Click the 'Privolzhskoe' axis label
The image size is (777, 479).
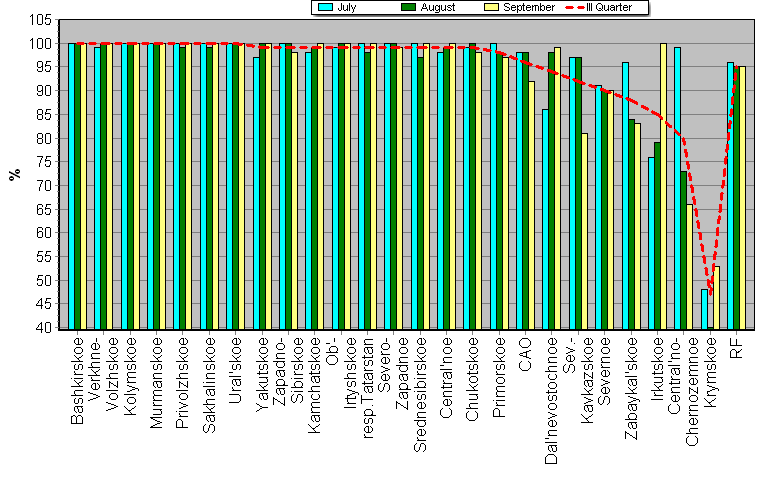pyautogui.click(x=183, y=382)
